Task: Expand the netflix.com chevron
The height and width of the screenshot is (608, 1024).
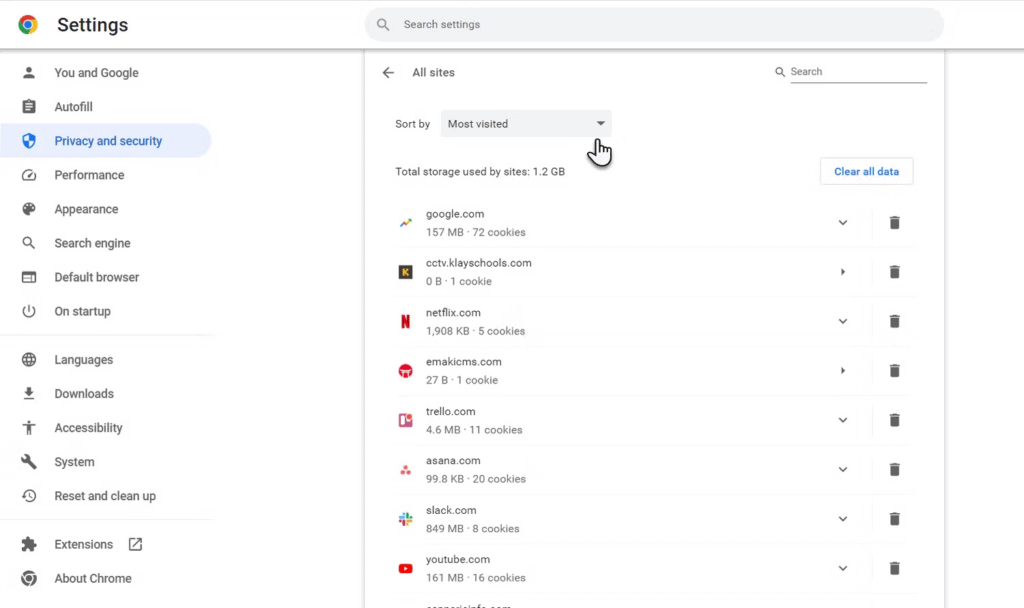Action: 842,322
